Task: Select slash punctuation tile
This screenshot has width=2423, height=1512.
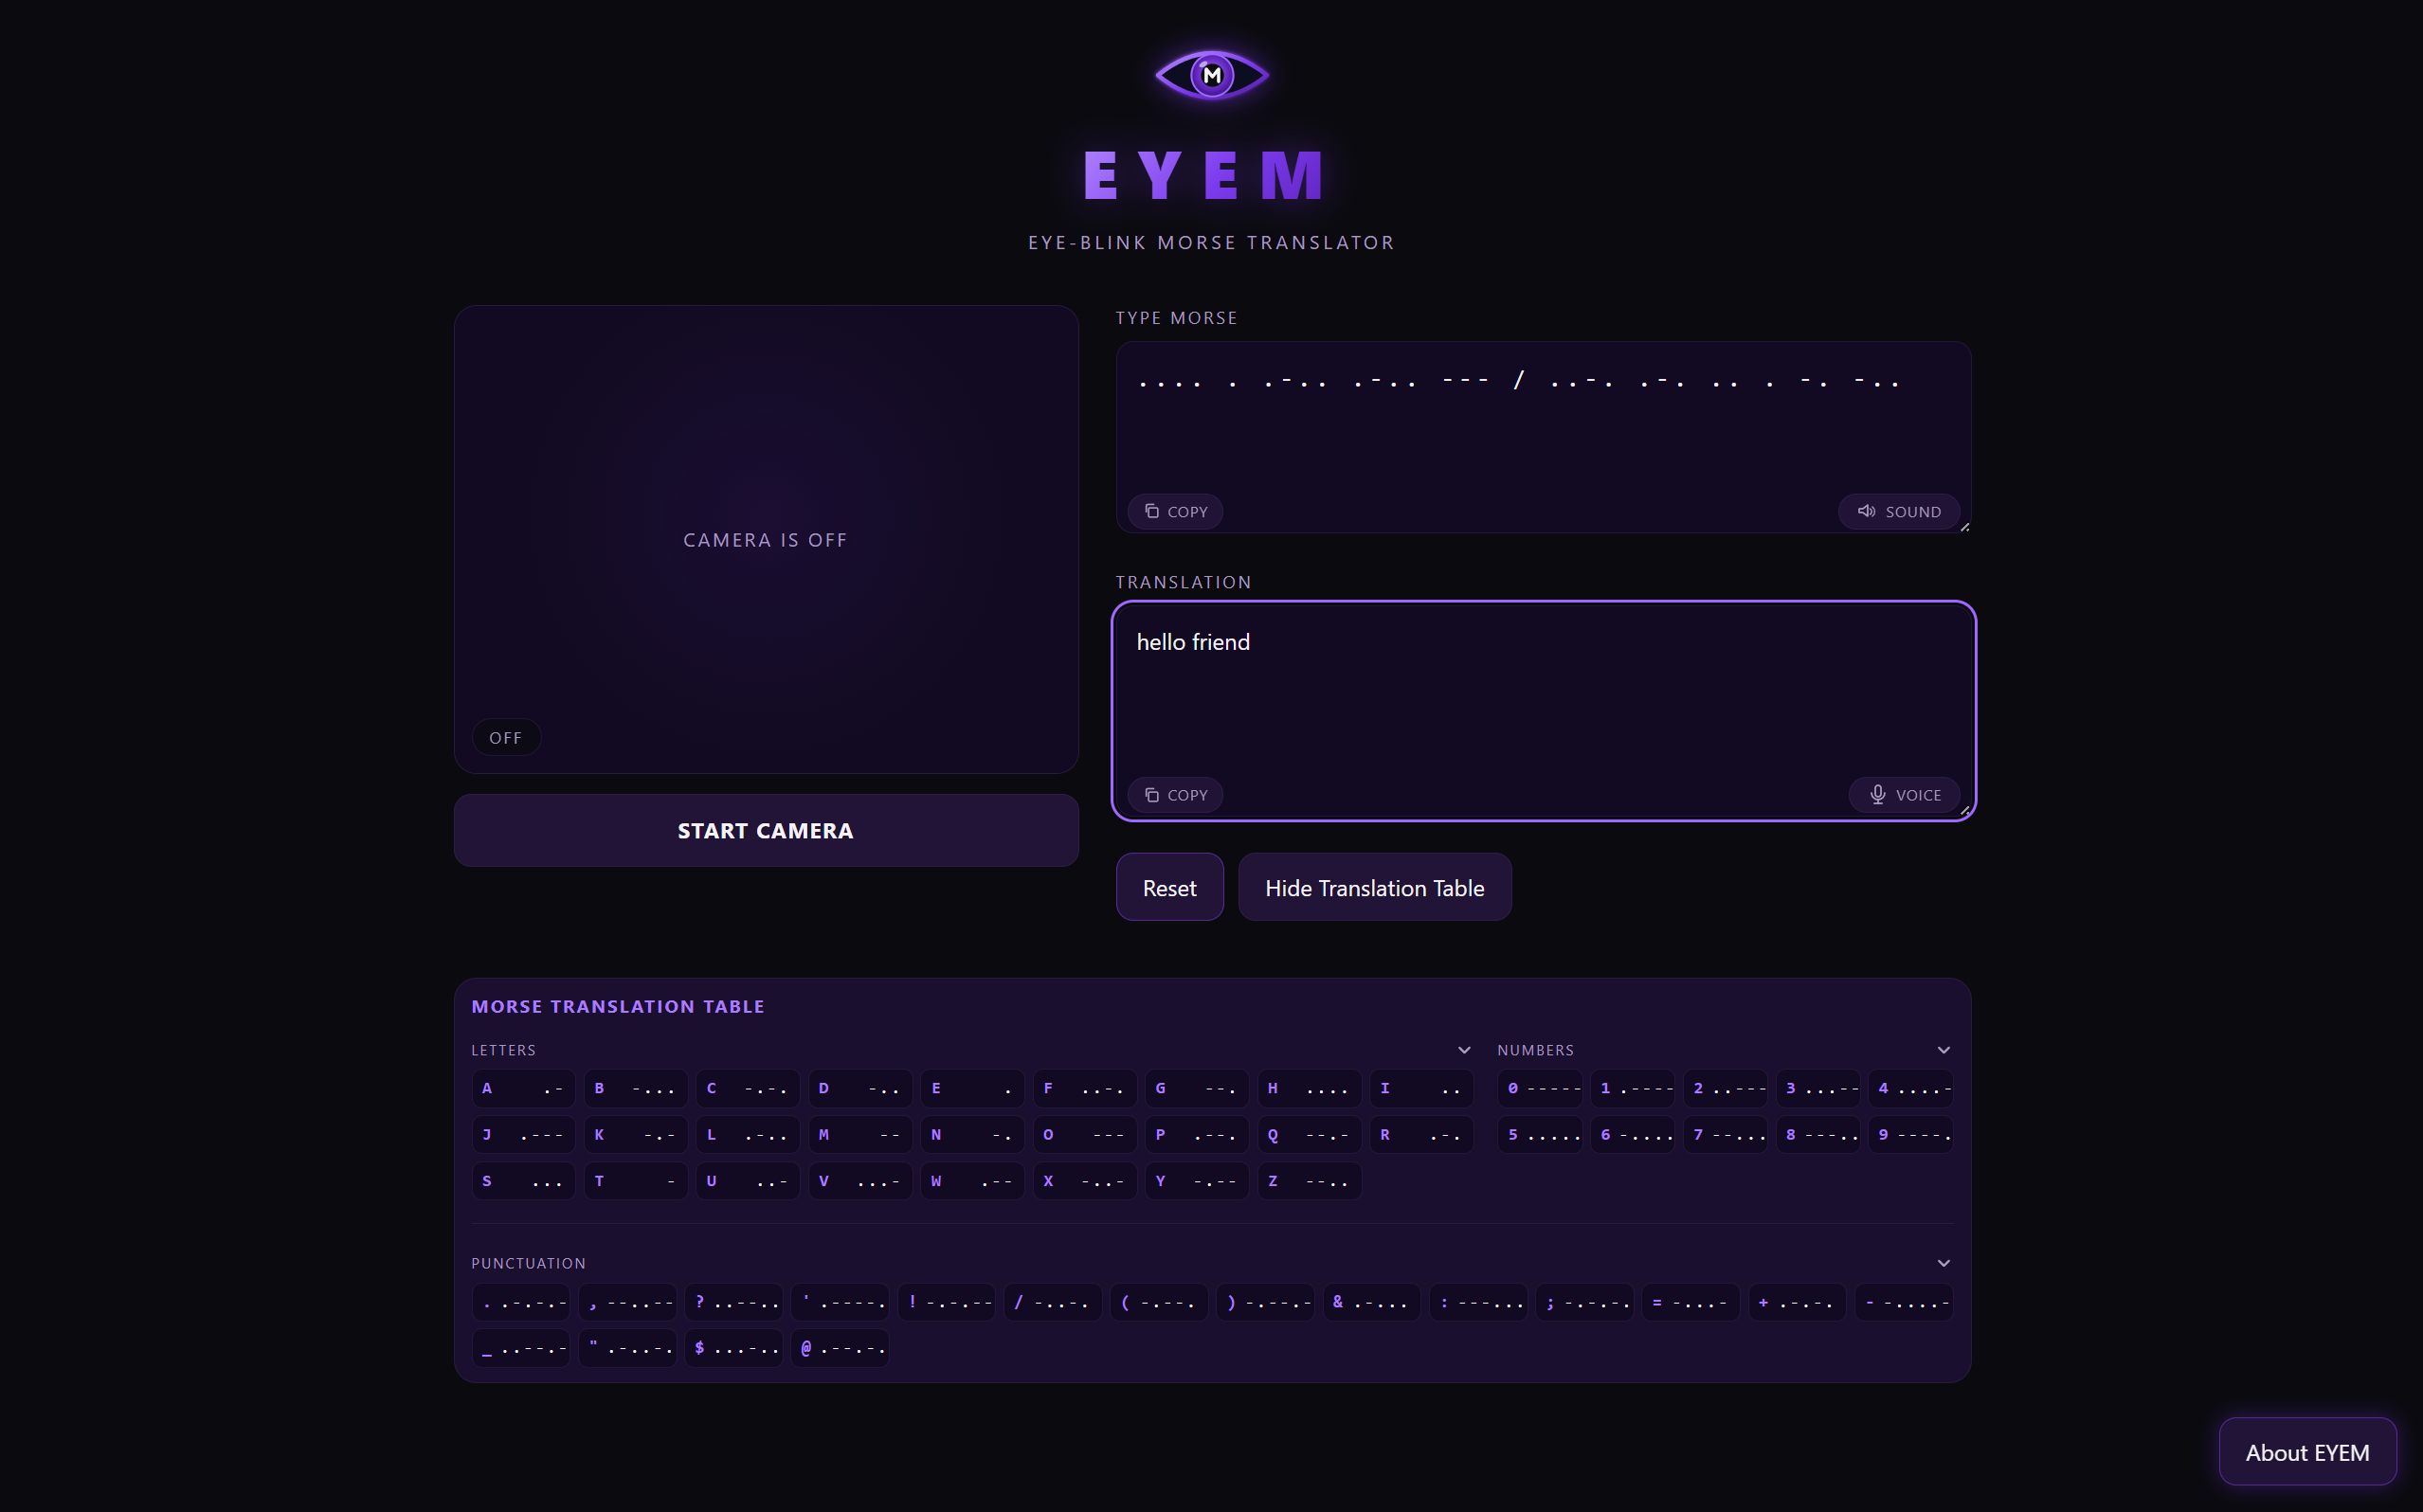Action: click(x=1053, y=1302)
